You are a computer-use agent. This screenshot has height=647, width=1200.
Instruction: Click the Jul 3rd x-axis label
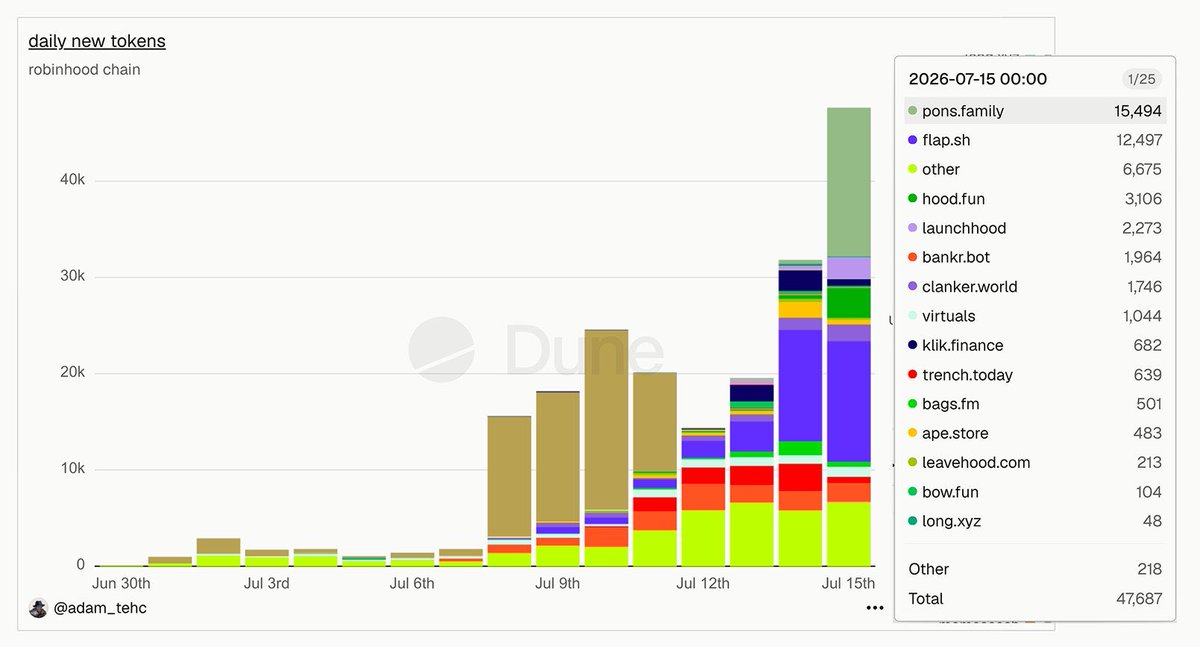click(266, 583)
